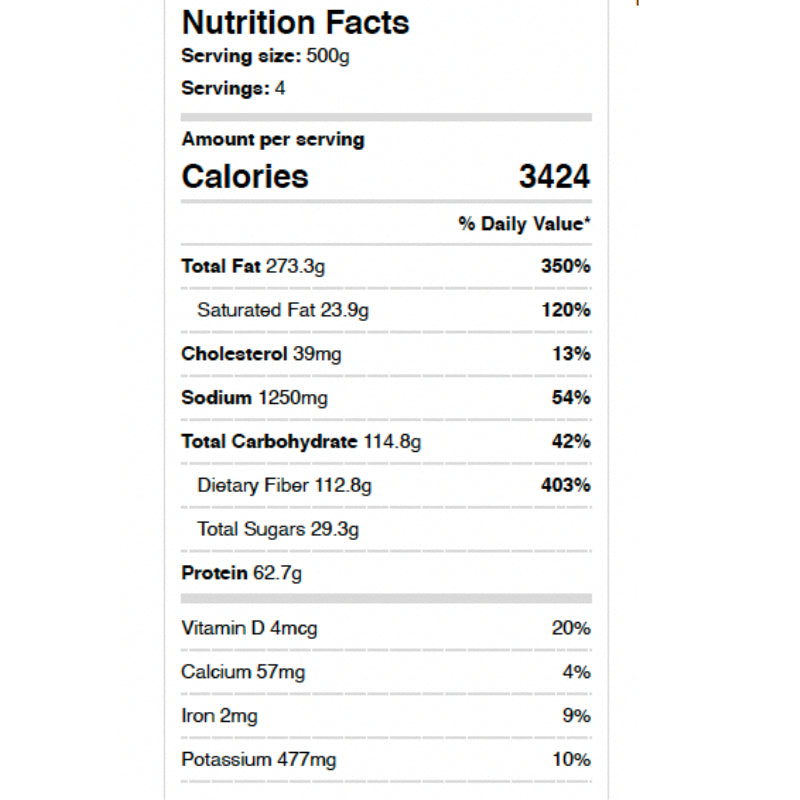This screenshot has width=800, height=800.
Task: Select the Protein 62.7g row
Action: point(241,574)
